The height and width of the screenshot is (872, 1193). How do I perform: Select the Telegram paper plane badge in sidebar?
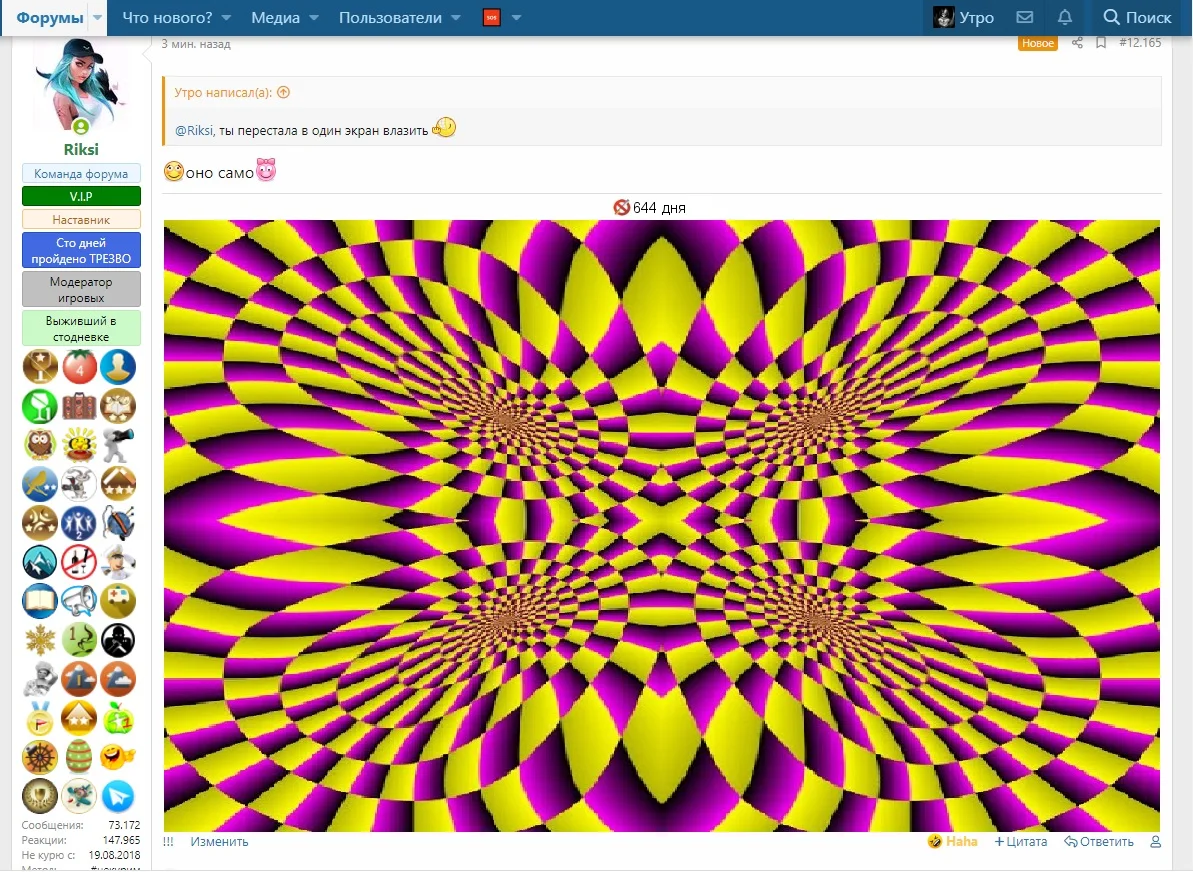[118, 797]
